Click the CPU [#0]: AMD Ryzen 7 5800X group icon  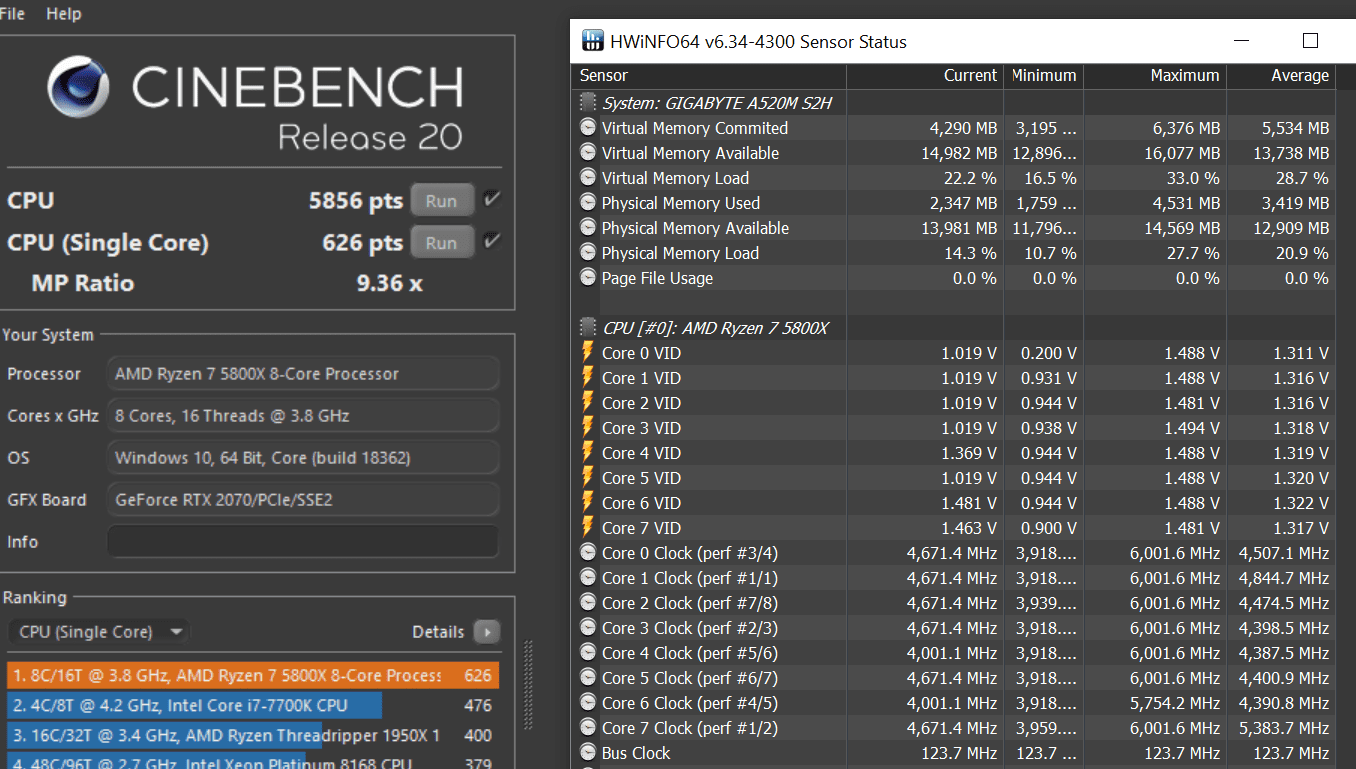tap(588, 328)
